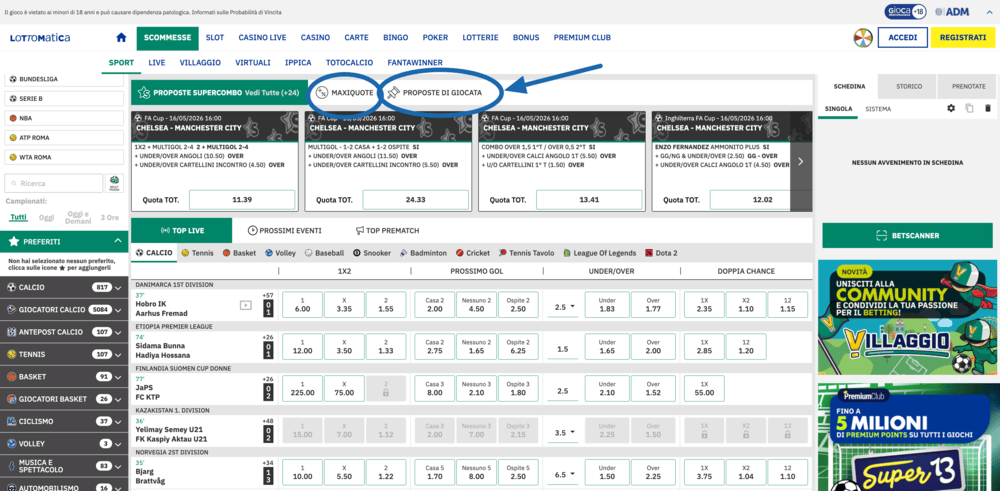Select the Badminton sport filter
The width and height of the screenshot is (1000, 491).
(x=423, y=253)
